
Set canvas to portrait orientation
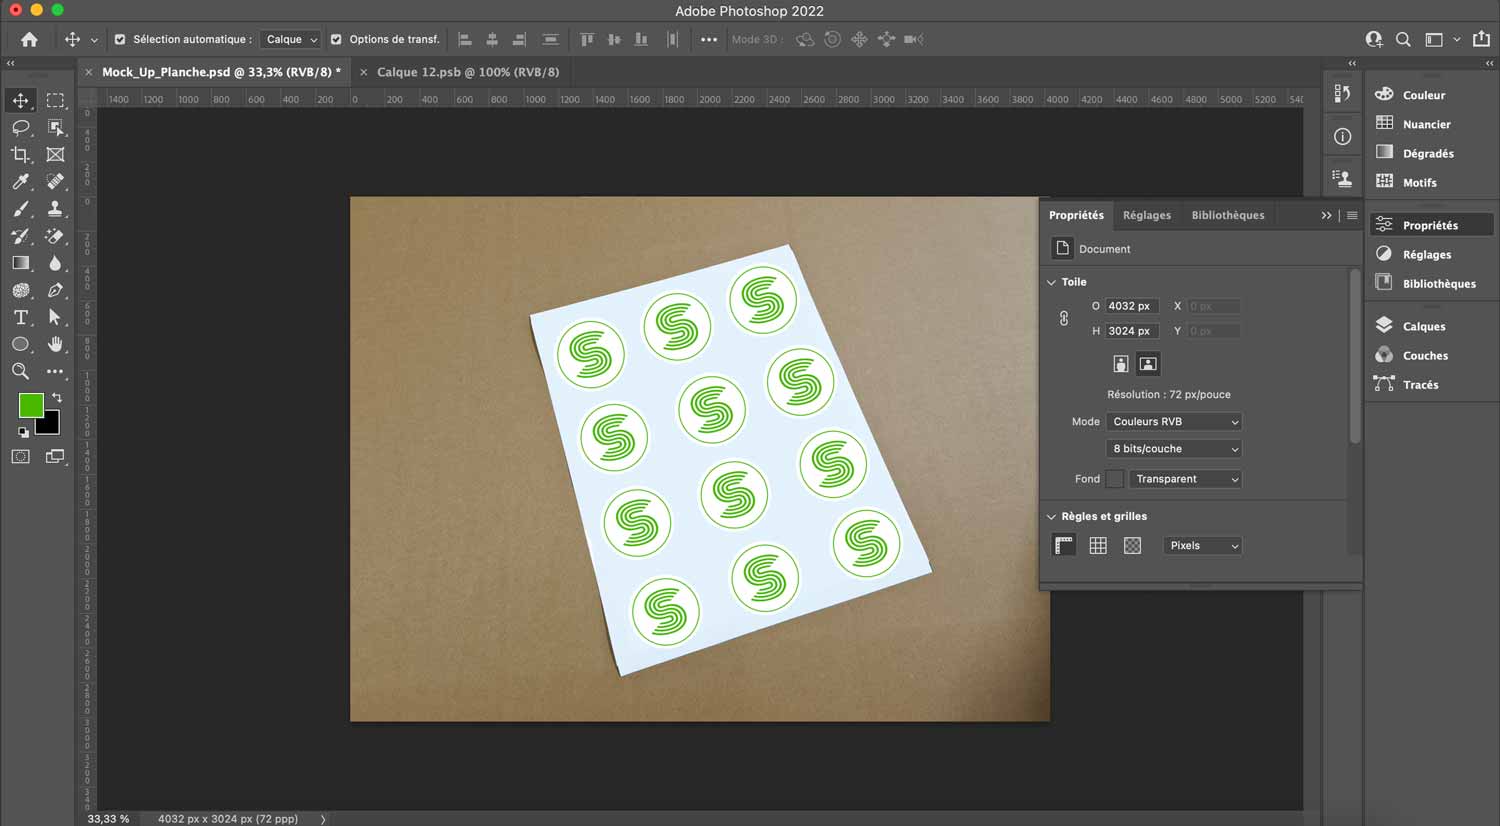(1121, 364)
